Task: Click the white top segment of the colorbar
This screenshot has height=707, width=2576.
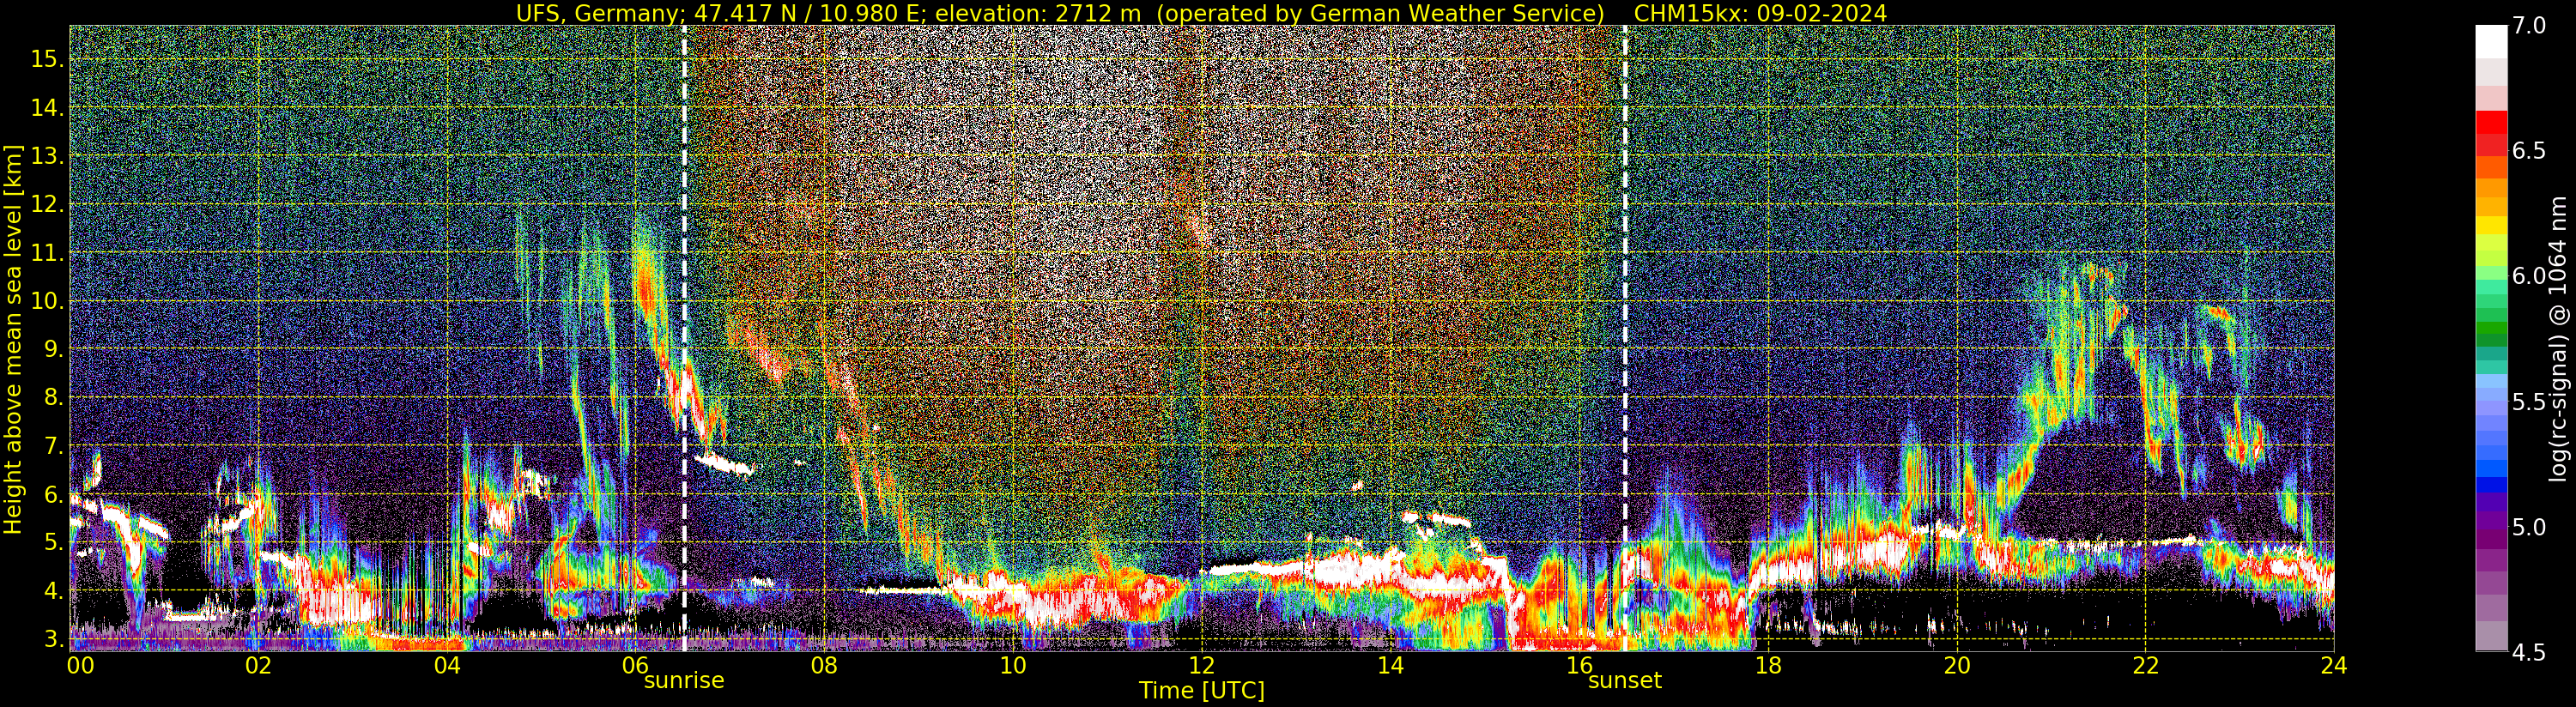Action: click(x=2491, y=42)
